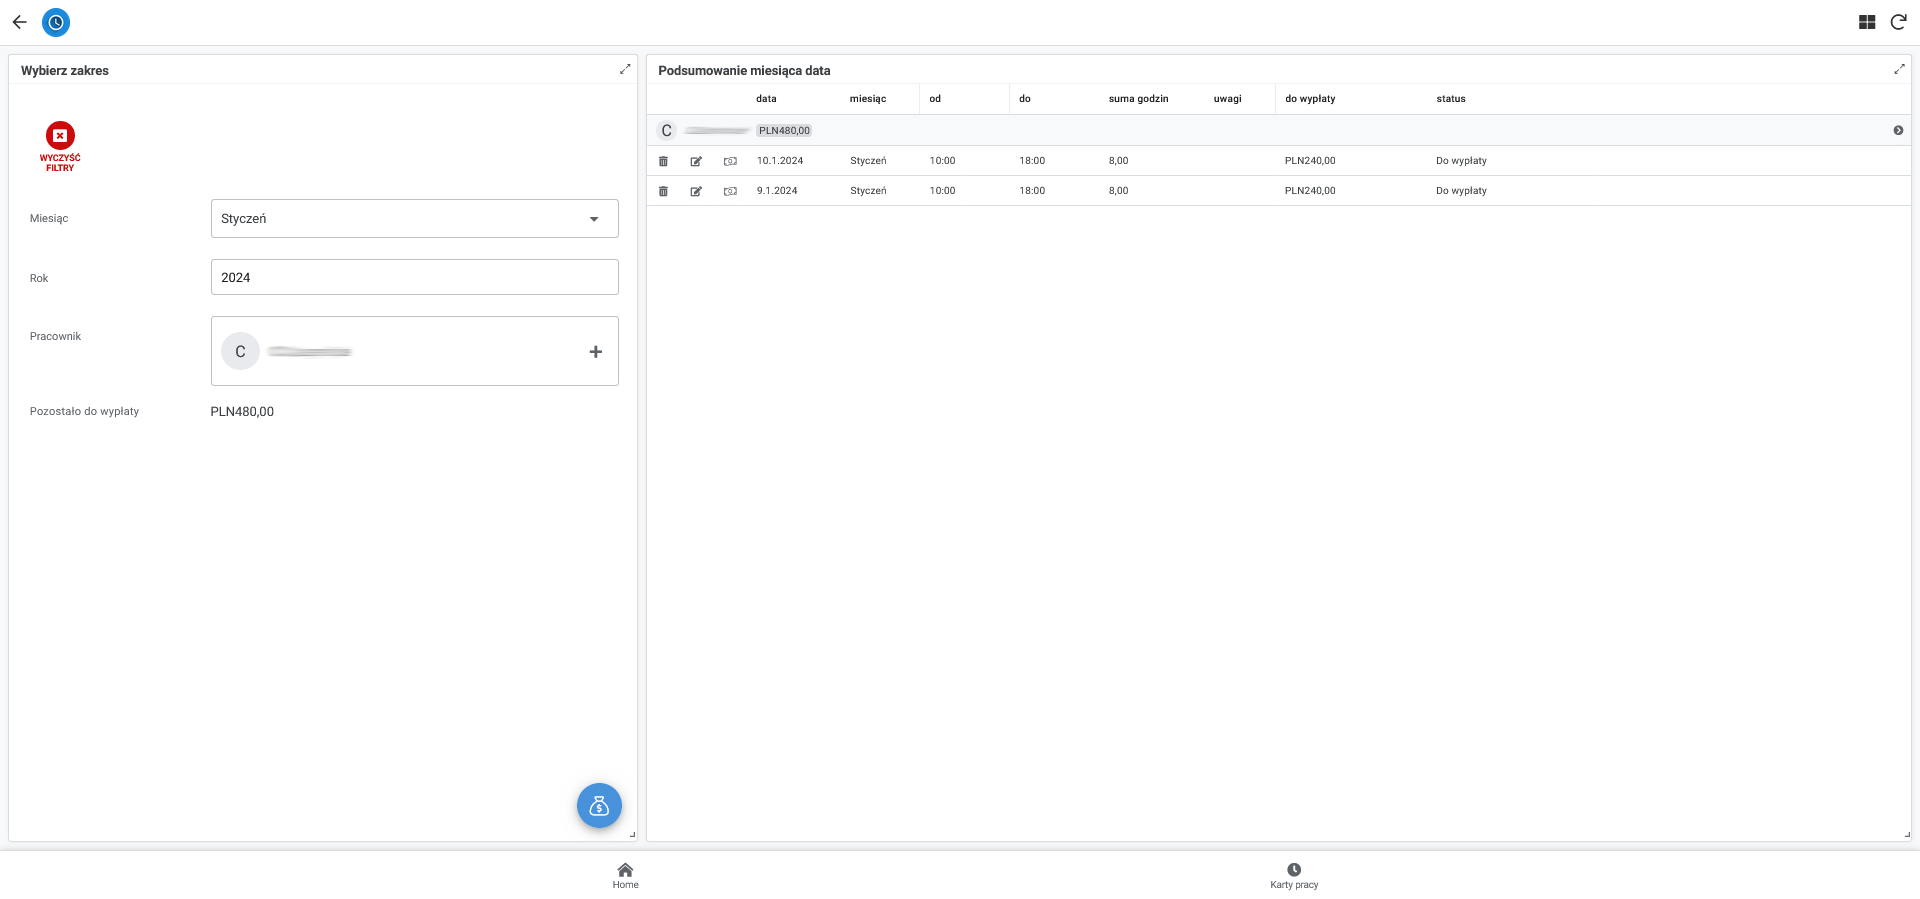Click the blue clock app icon
The image size is (1920, 899).
click(56, 22)
